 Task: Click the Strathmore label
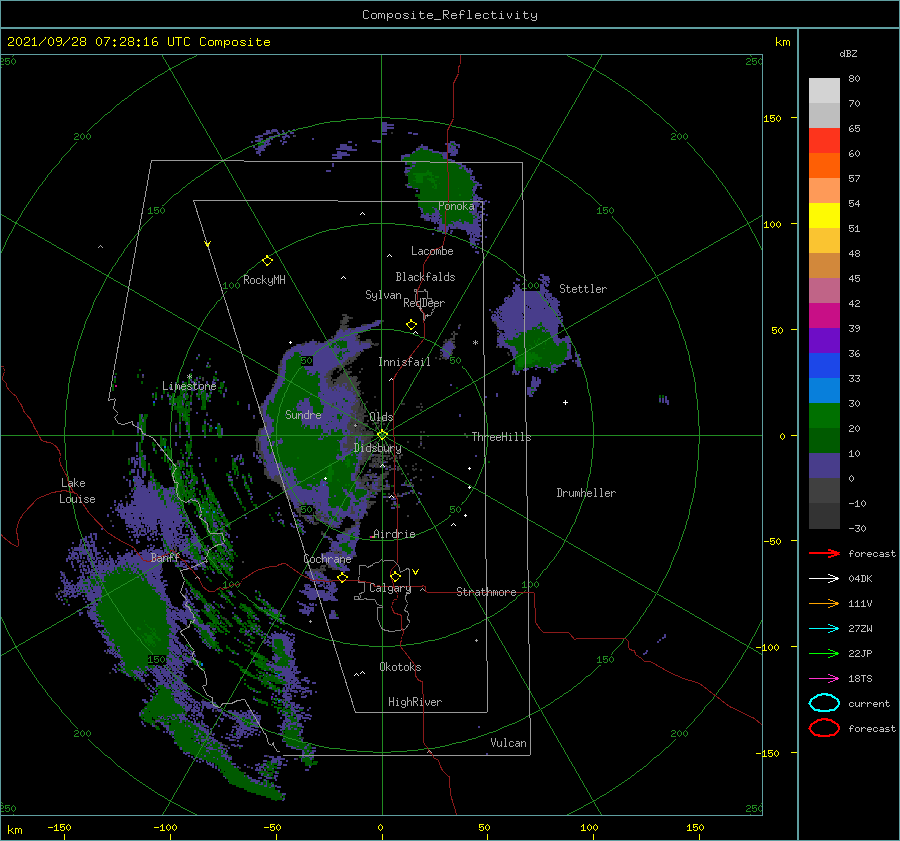pos(486,592)
